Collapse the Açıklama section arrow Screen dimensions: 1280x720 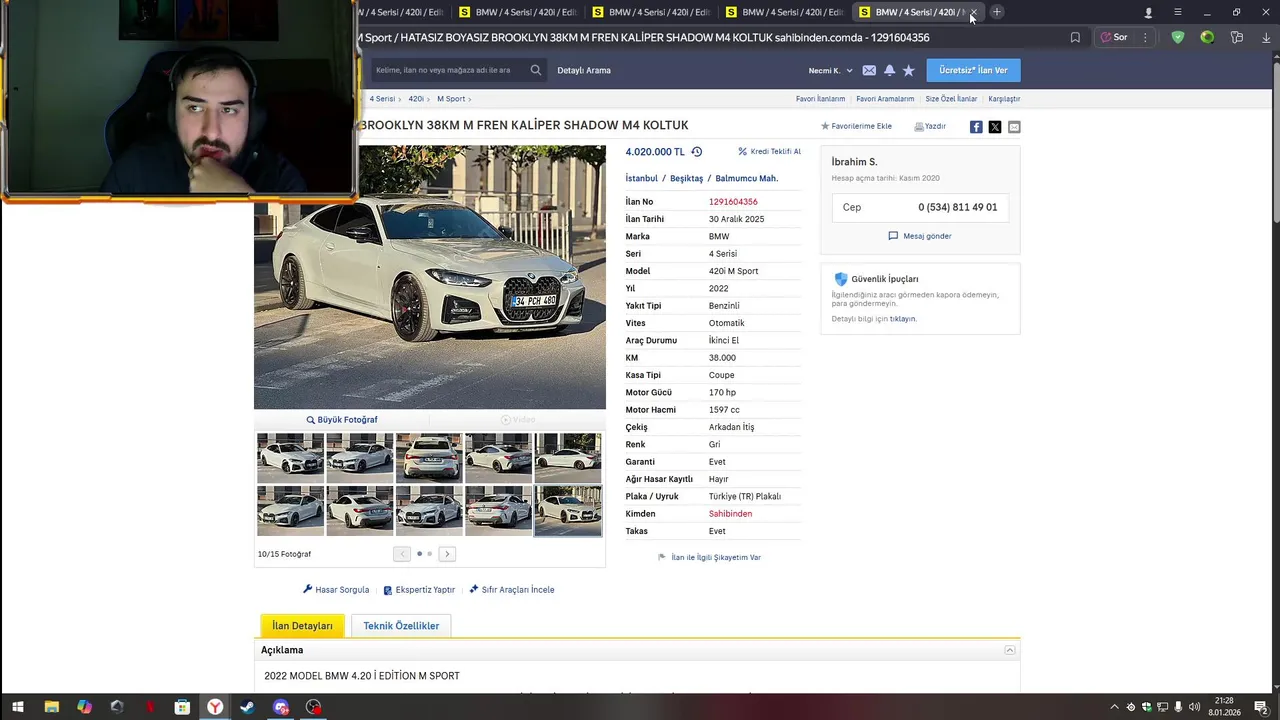pos(1010,650)
